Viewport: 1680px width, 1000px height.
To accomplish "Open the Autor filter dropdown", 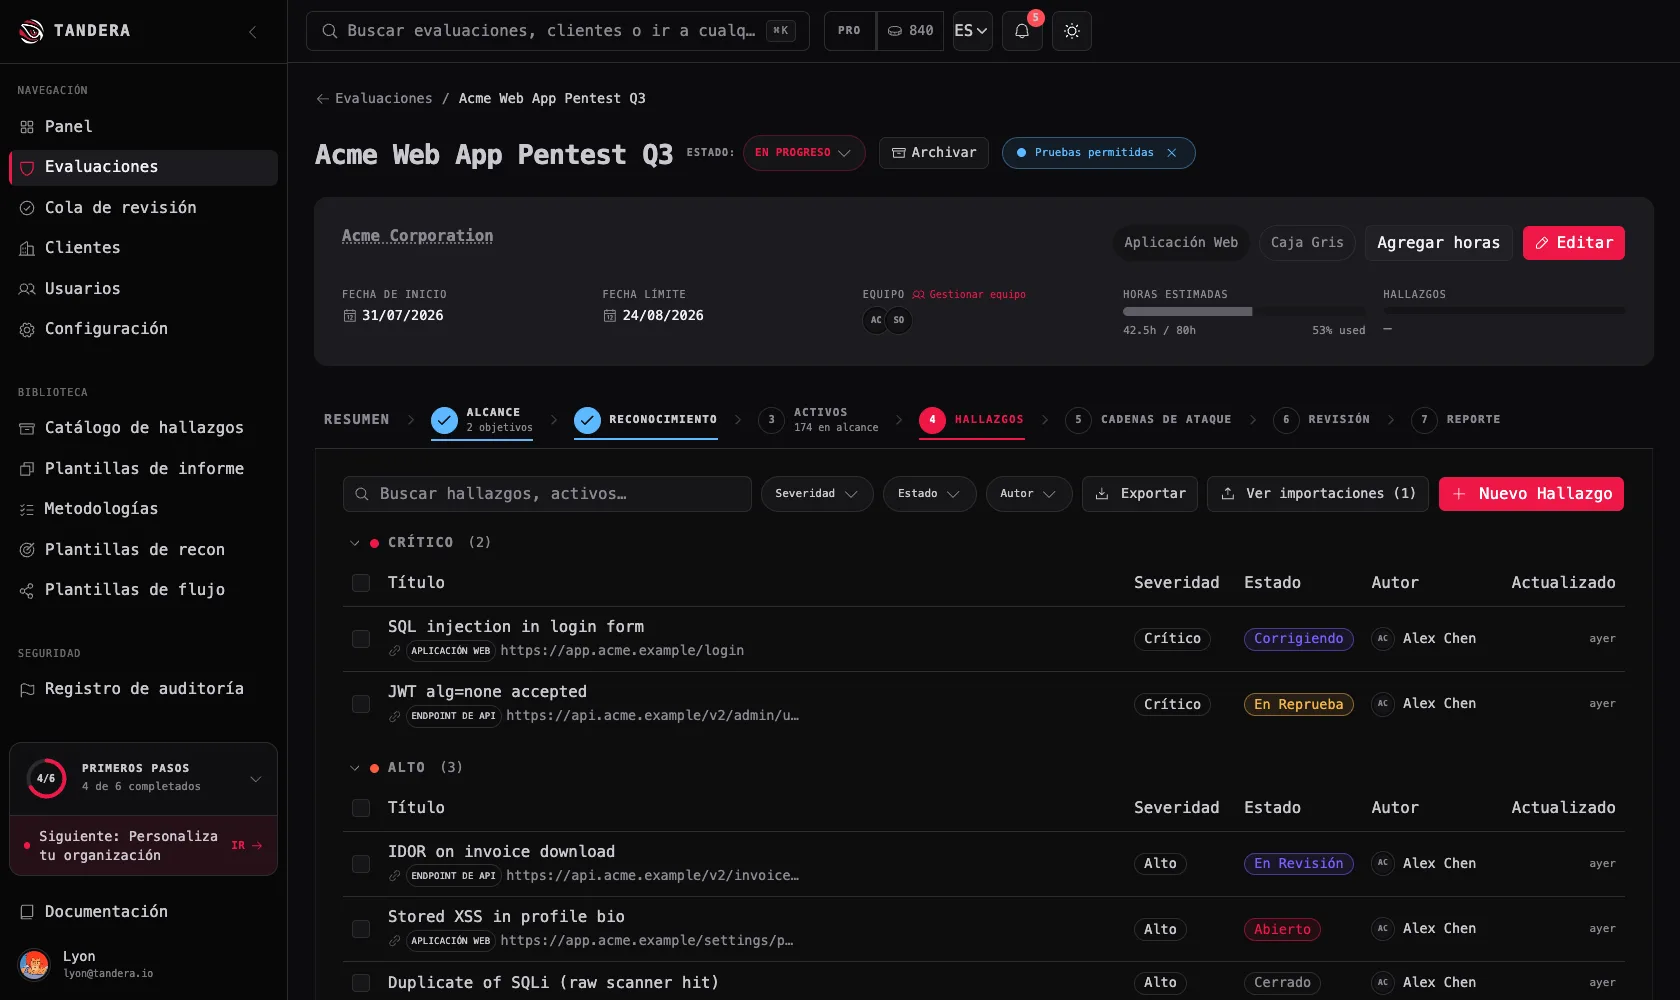I will pyautogui.click(x=1029, y=494).
